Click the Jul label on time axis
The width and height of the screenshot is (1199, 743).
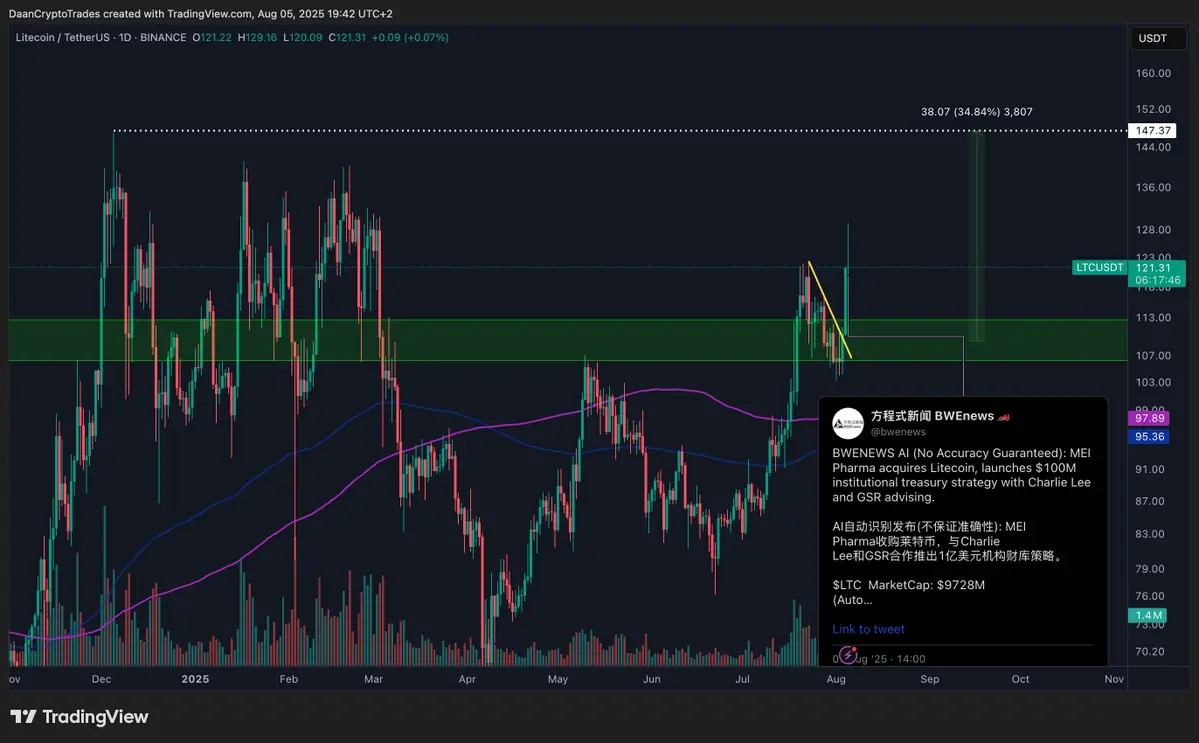742,679
